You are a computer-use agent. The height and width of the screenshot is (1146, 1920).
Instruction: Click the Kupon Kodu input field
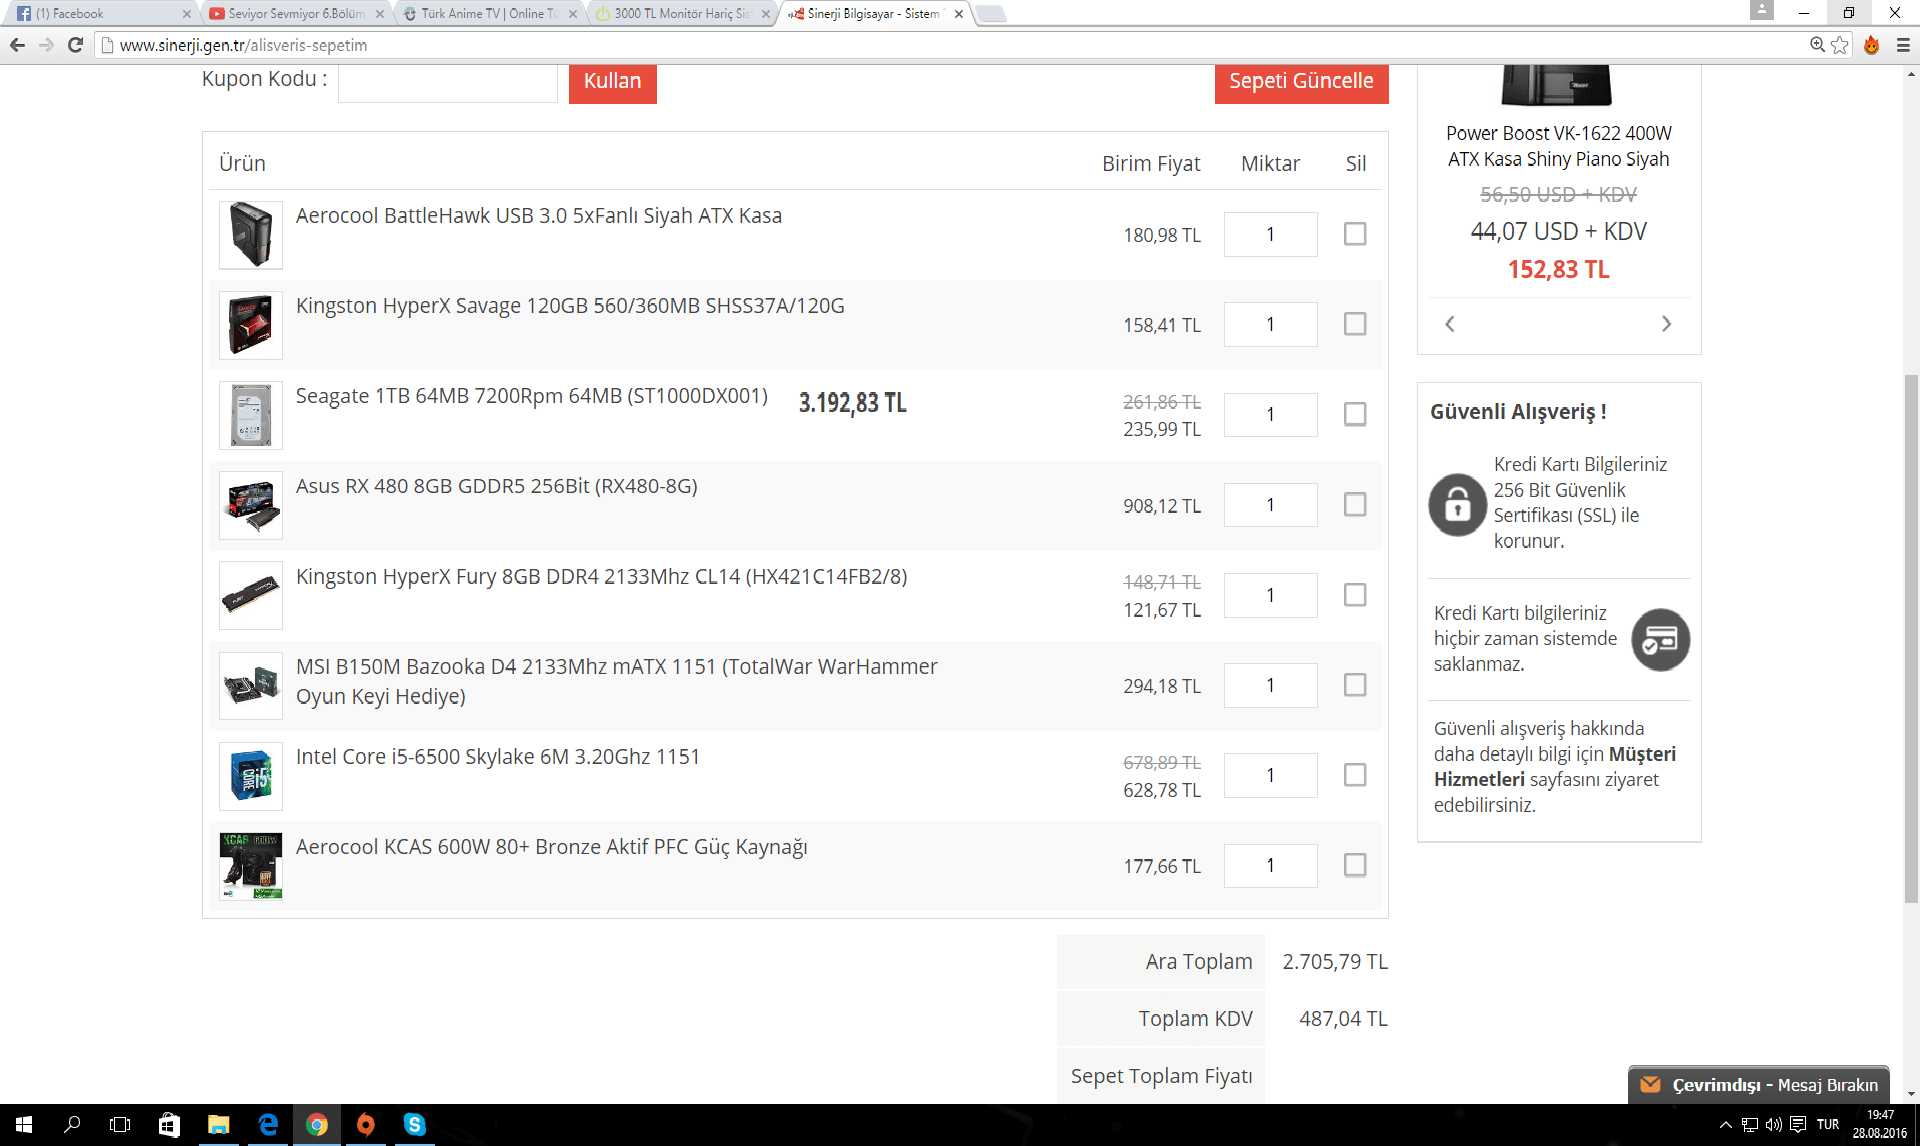pyautogui.click(x=447, y=83)
